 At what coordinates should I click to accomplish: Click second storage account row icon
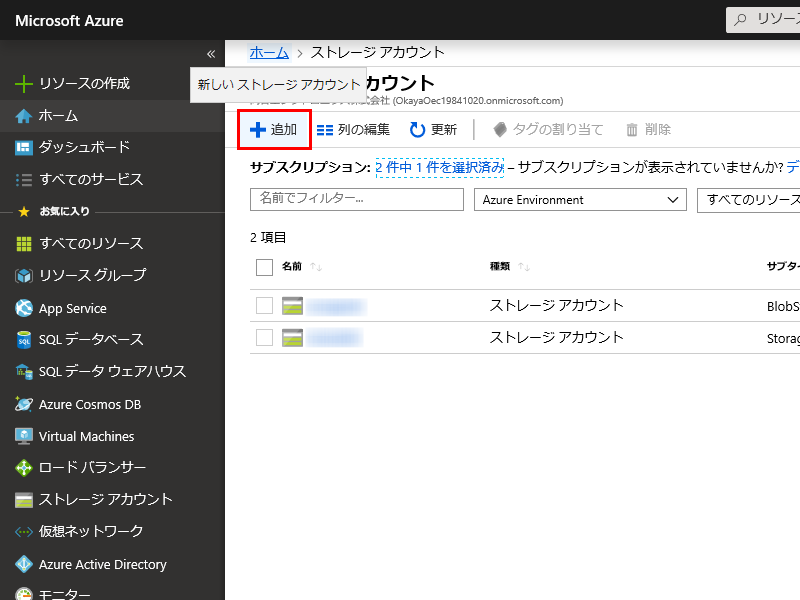click(x=292, y=338)
